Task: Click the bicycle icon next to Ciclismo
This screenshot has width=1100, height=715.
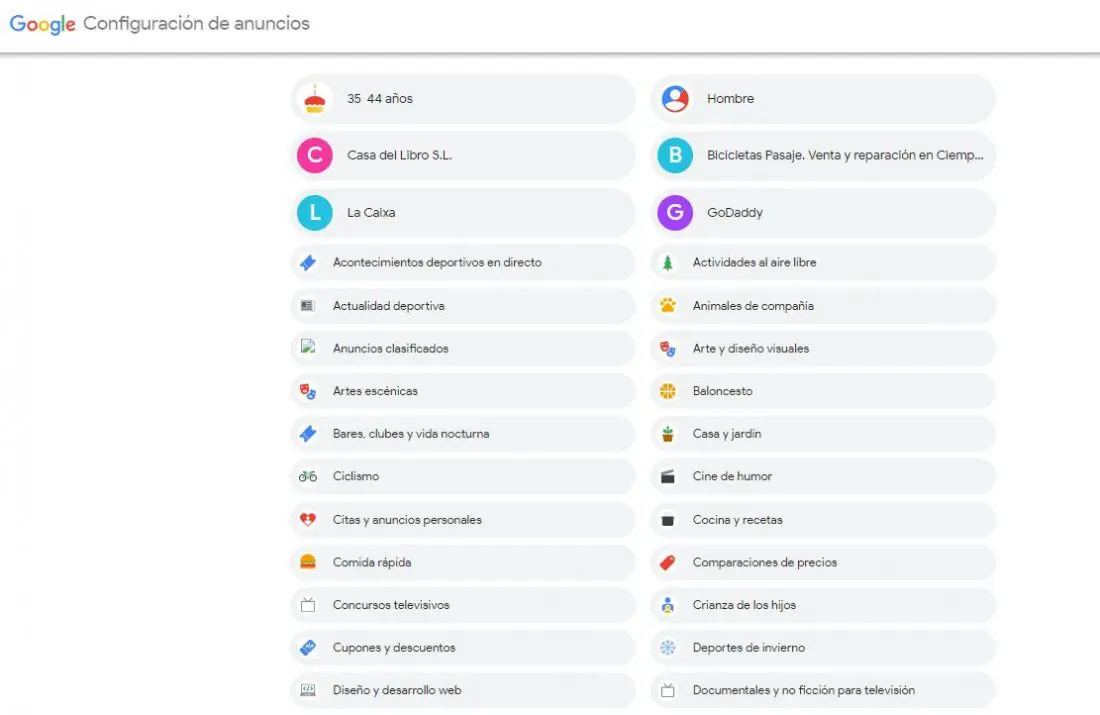Action: click(308, 476)
